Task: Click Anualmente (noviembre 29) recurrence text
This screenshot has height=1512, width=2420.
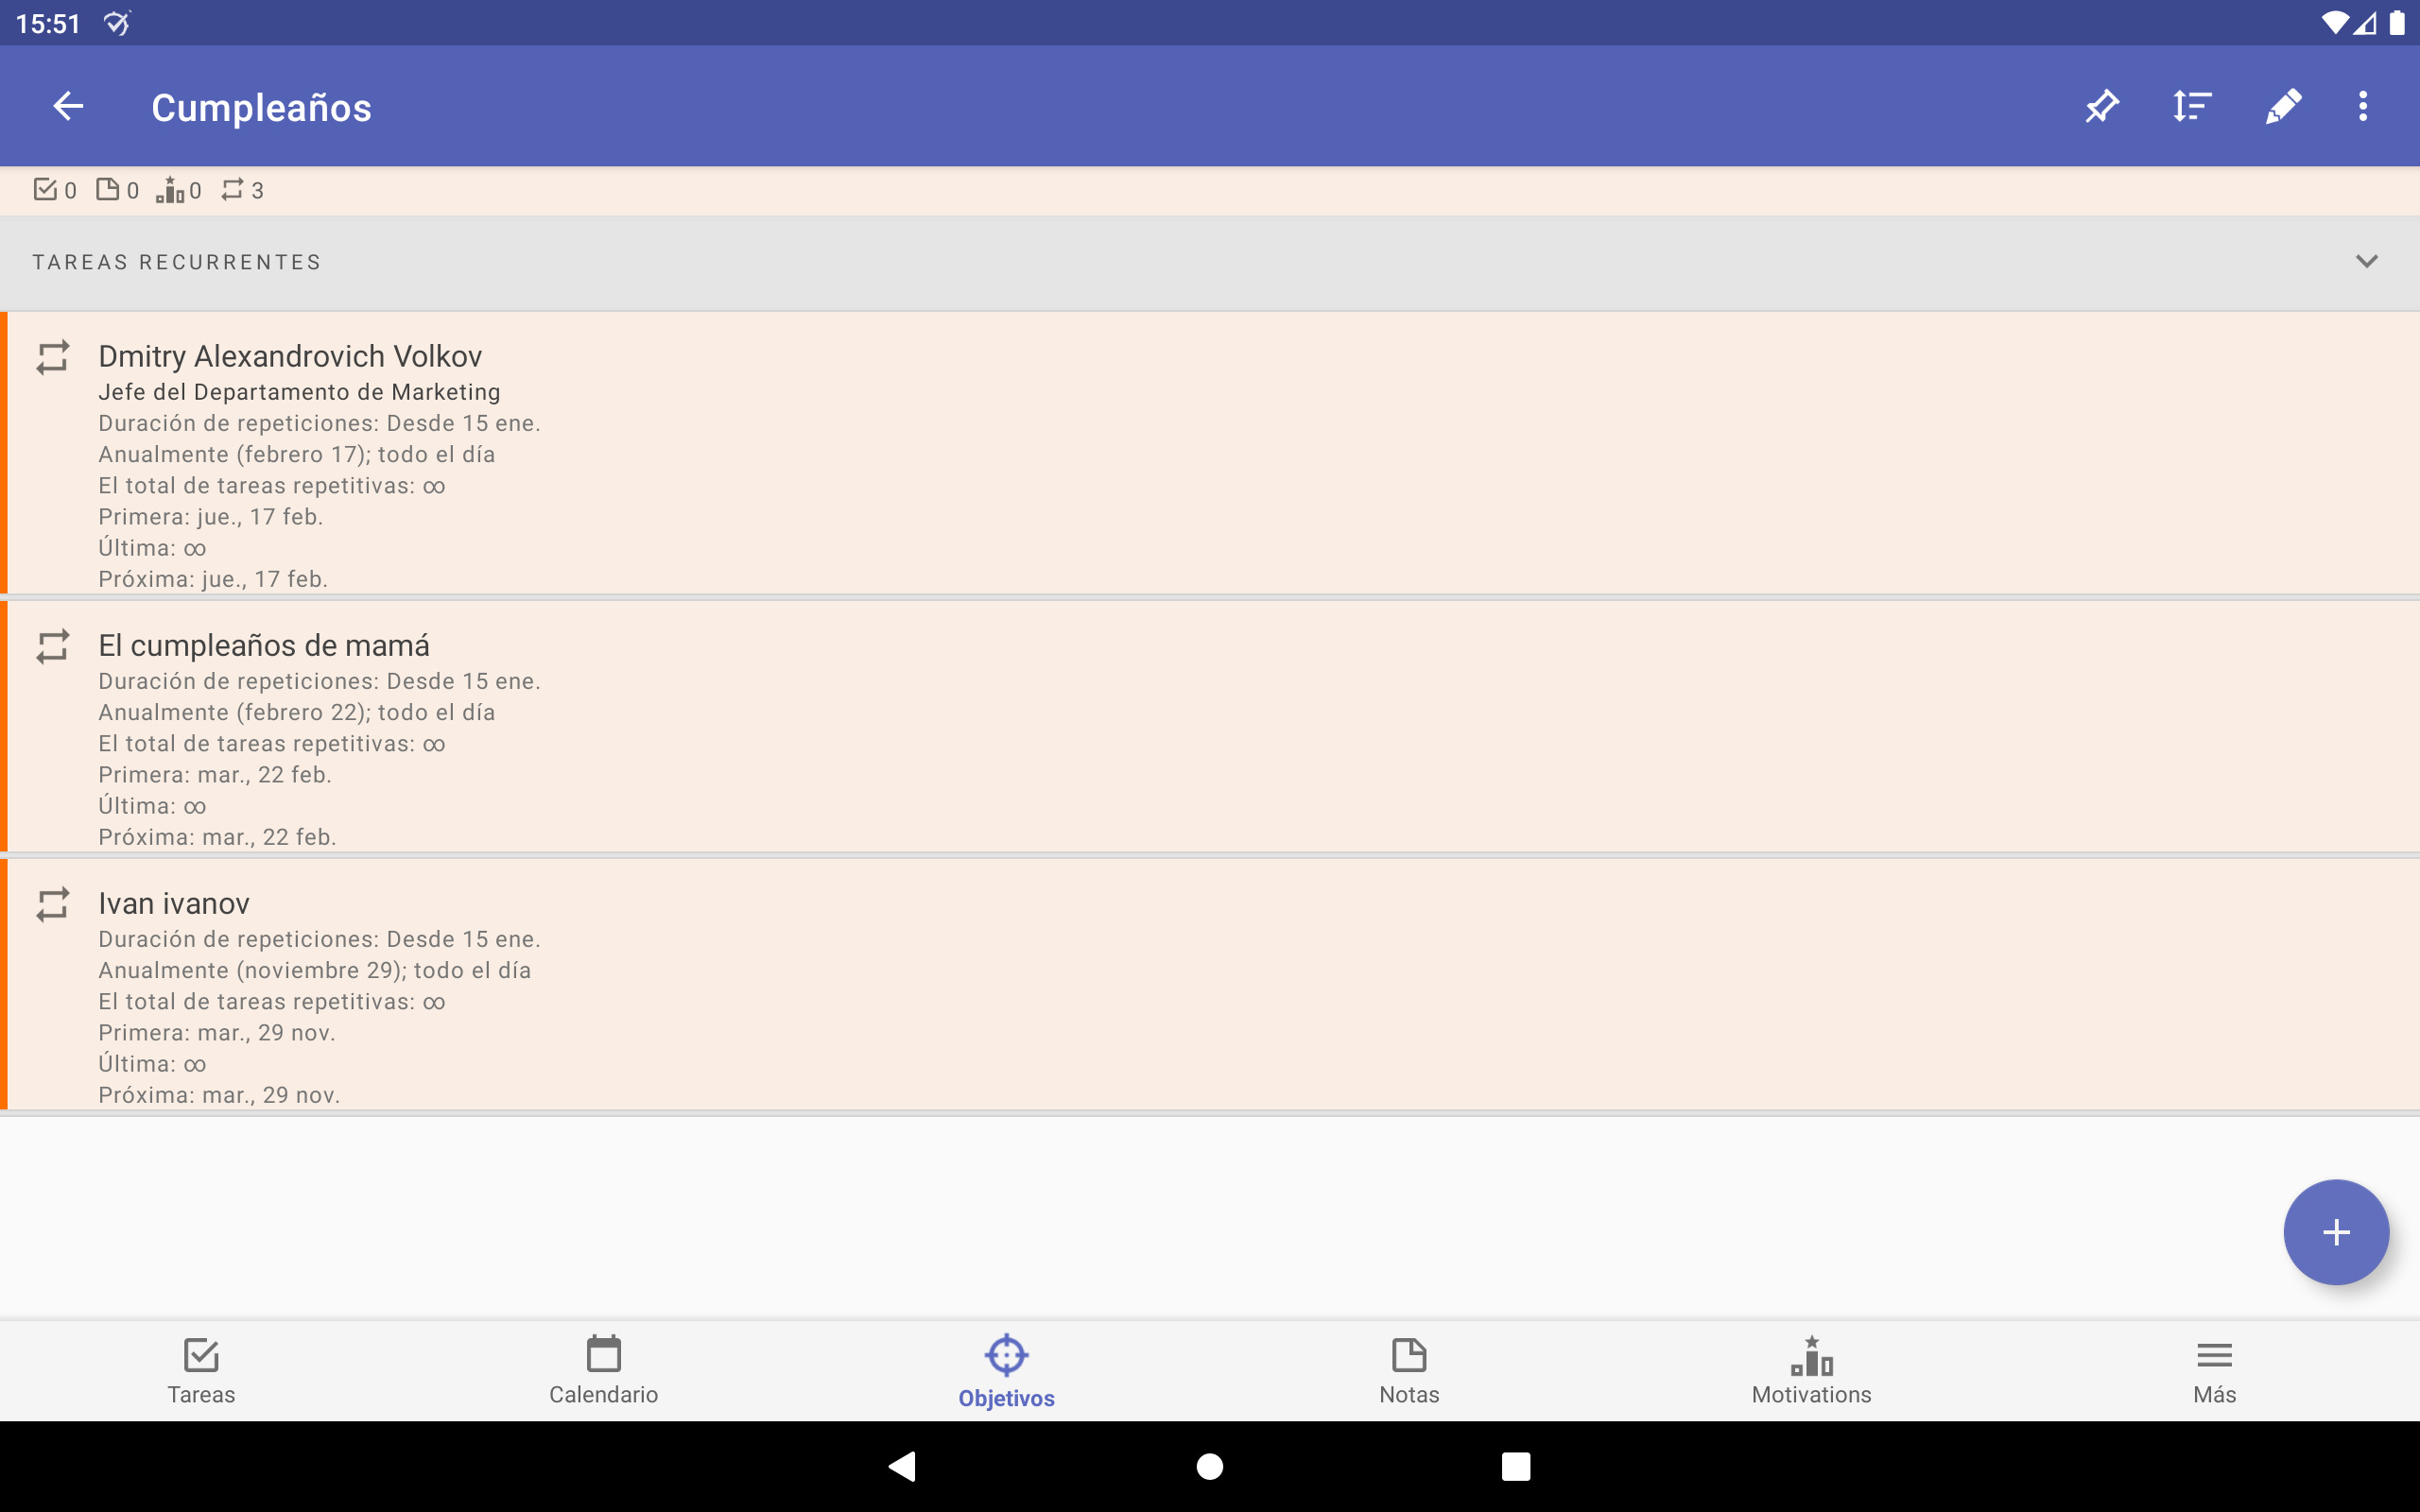Action: coord(315,970)
